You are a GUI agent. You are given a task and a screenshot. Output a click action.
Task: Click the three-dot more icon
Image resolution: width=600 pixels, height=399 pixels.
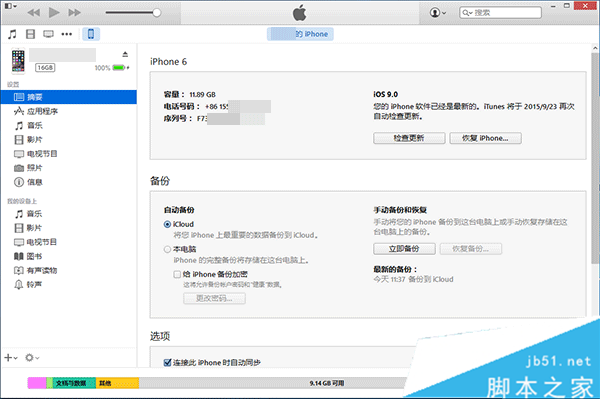coord(67,34)
